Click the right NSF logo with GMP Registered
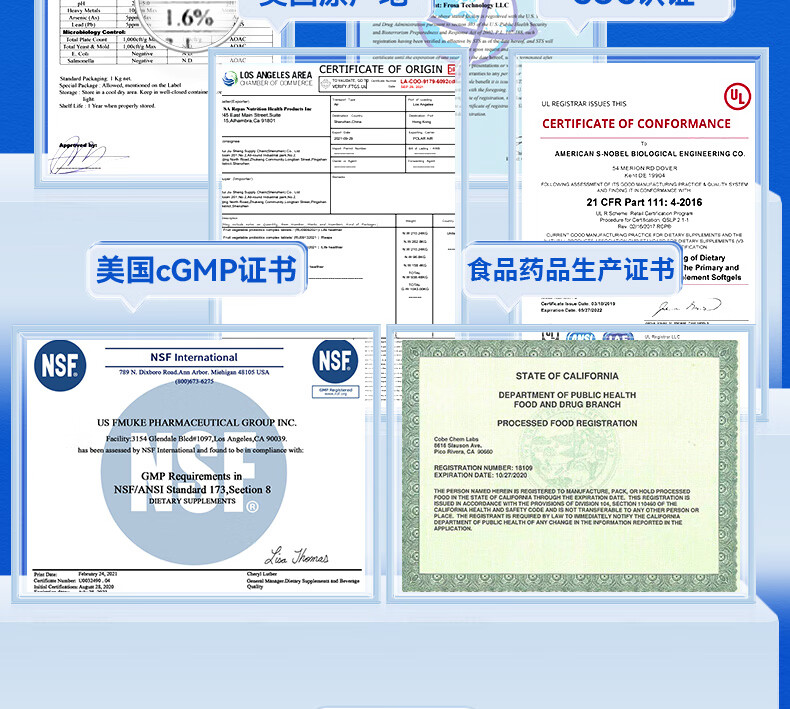Image resolution: width=790 pixels, height=709 pixels. [x=335, y=369]
